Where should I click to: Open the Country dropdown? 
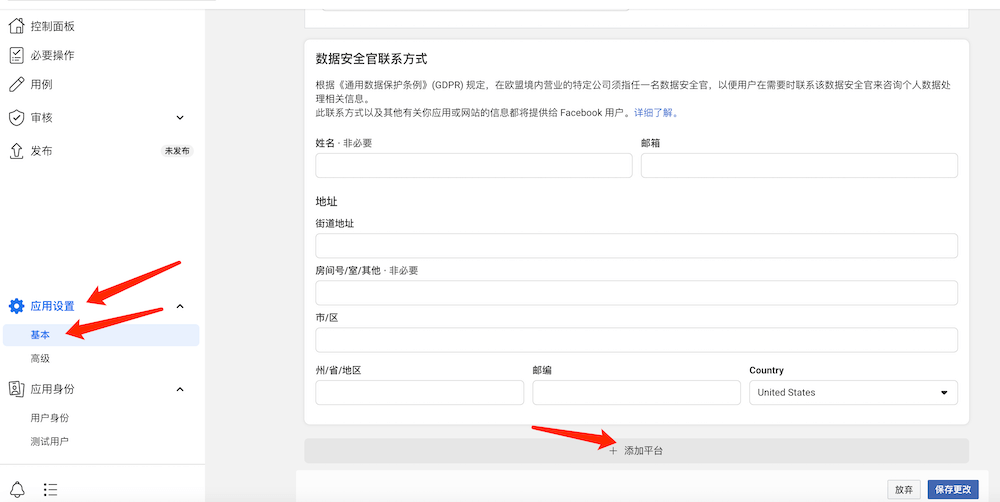pos(853,393)
